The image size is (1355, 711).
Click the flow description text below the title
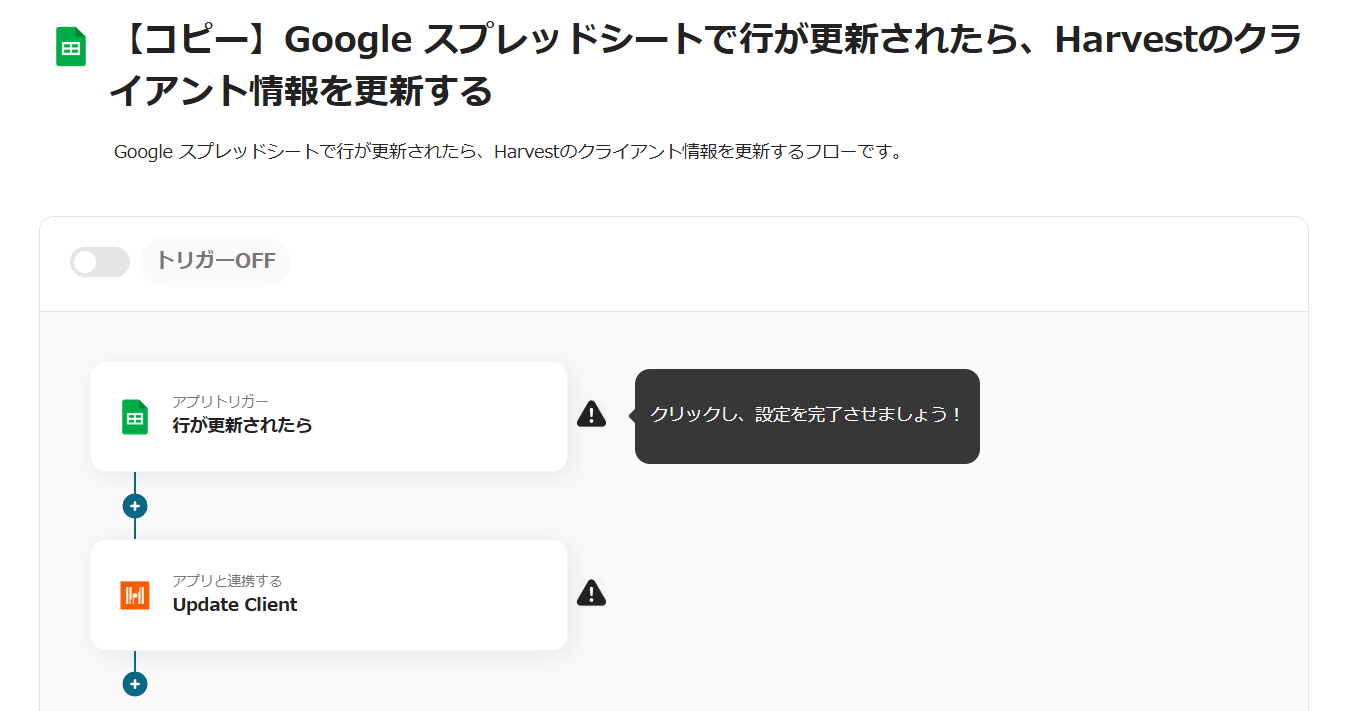pyautogui.click(x=508, y=153)
